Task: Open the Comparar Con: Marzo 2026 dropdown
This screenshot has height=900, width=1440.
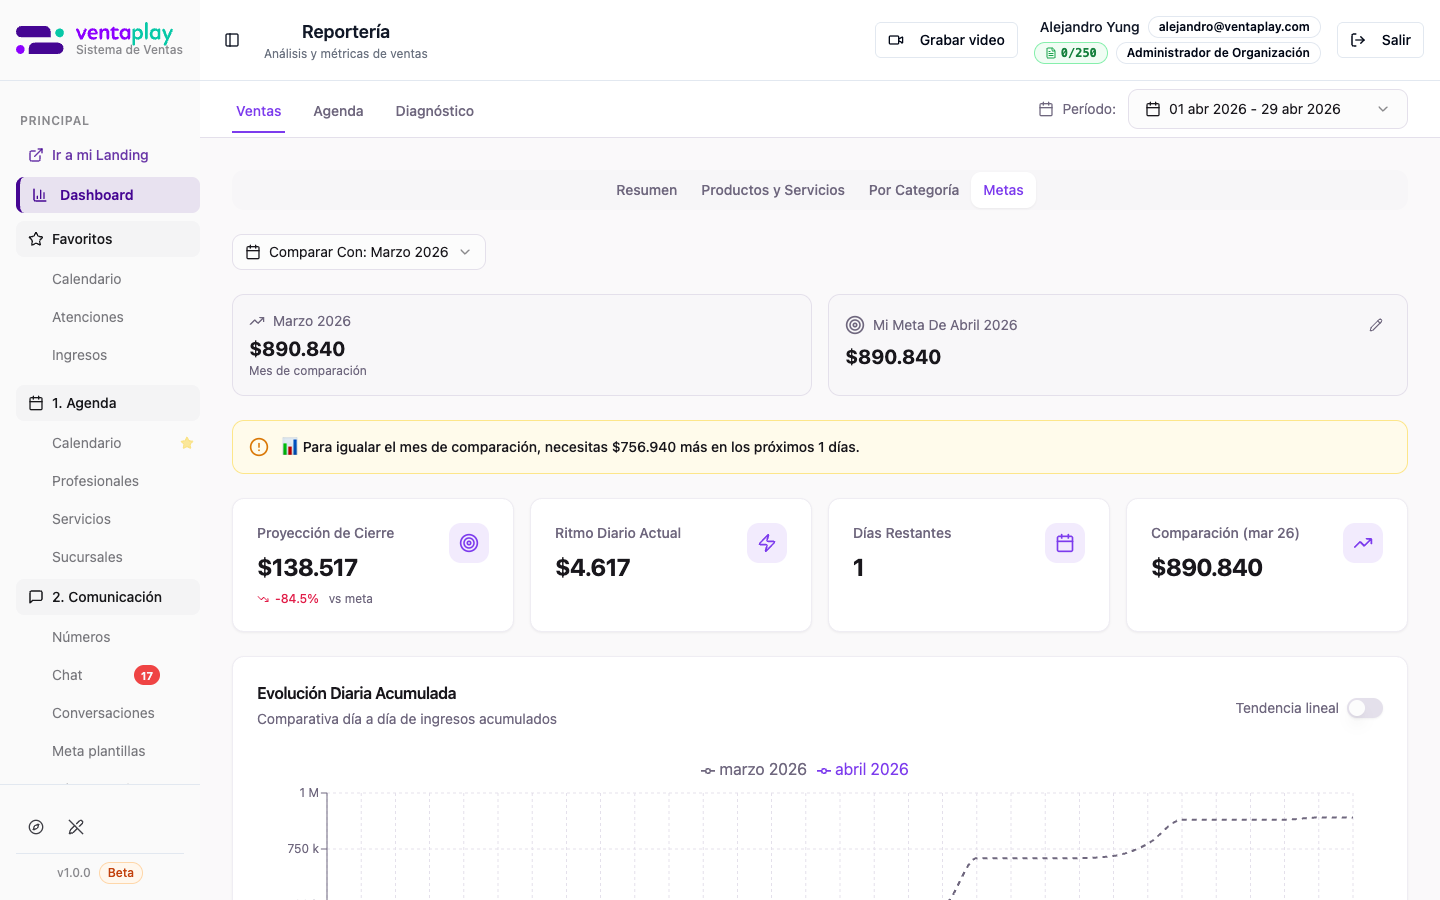Action: [x=358, y=252]
